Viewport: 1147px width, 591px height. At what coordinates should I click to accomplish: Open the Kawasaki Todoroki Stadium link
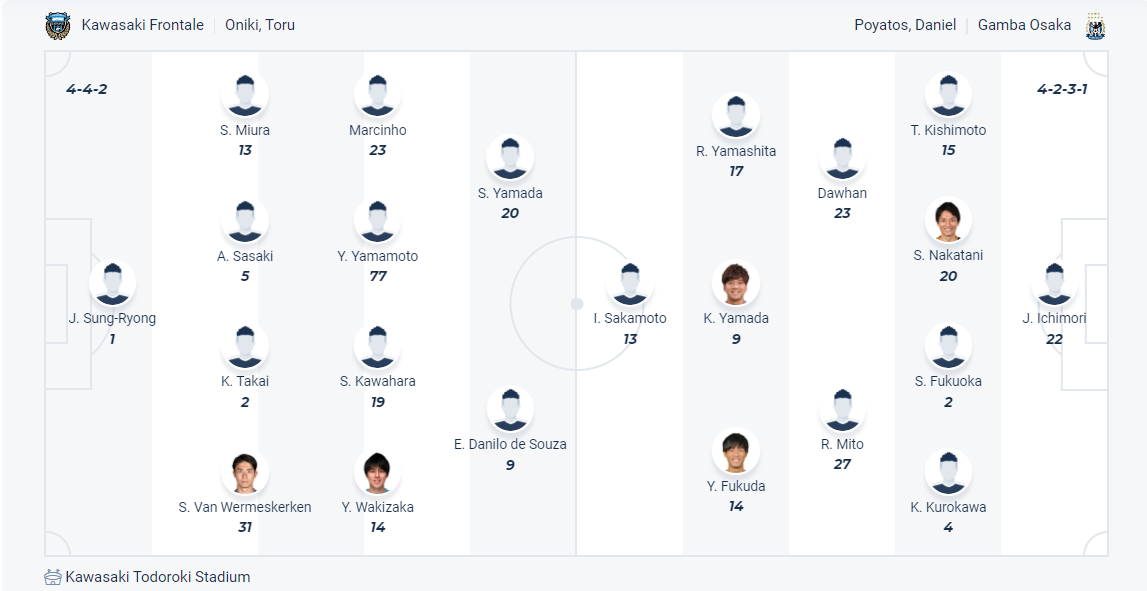(x=158, y=577)
